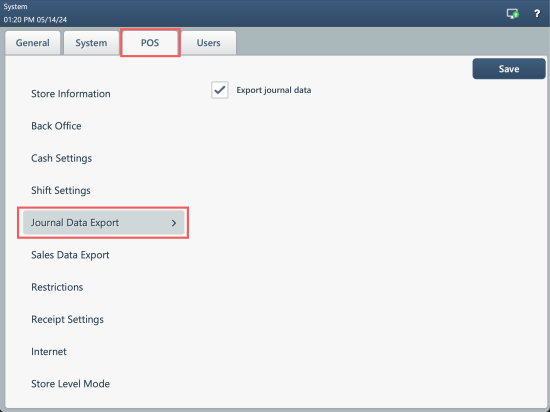Switch to the System tab

point(91,43)
